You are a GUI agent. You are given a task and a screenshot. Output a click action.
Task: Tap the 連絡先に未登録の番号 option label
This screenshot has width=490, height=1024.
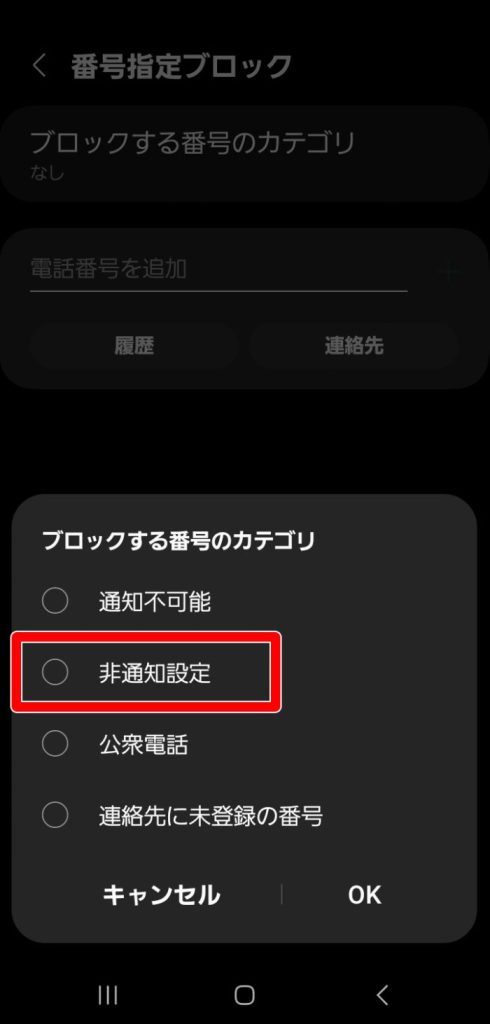point(210,816)
